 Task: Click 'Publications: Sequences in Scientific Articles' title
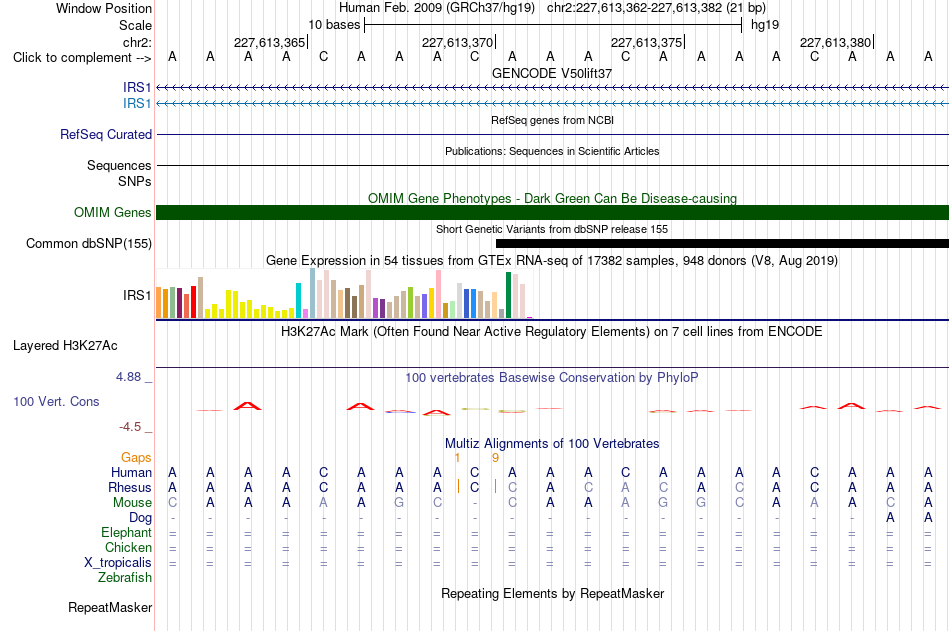coord(552,151)
